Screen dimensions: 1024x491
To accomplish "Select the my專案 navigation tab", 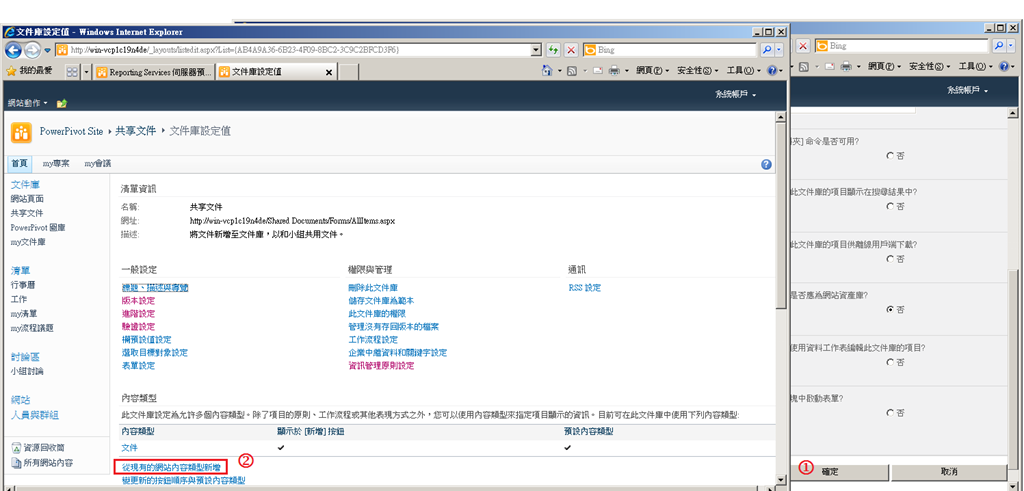I will coord(56,164).
